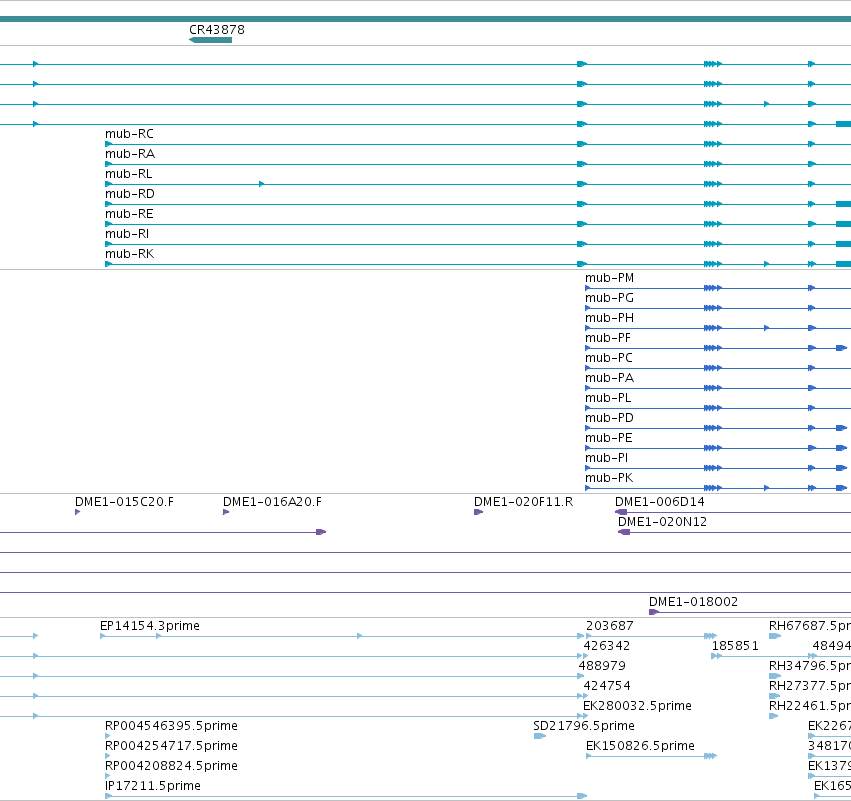Select the mub-RA transcript label
Screen dimensions: 851x801
coord(130,154)
